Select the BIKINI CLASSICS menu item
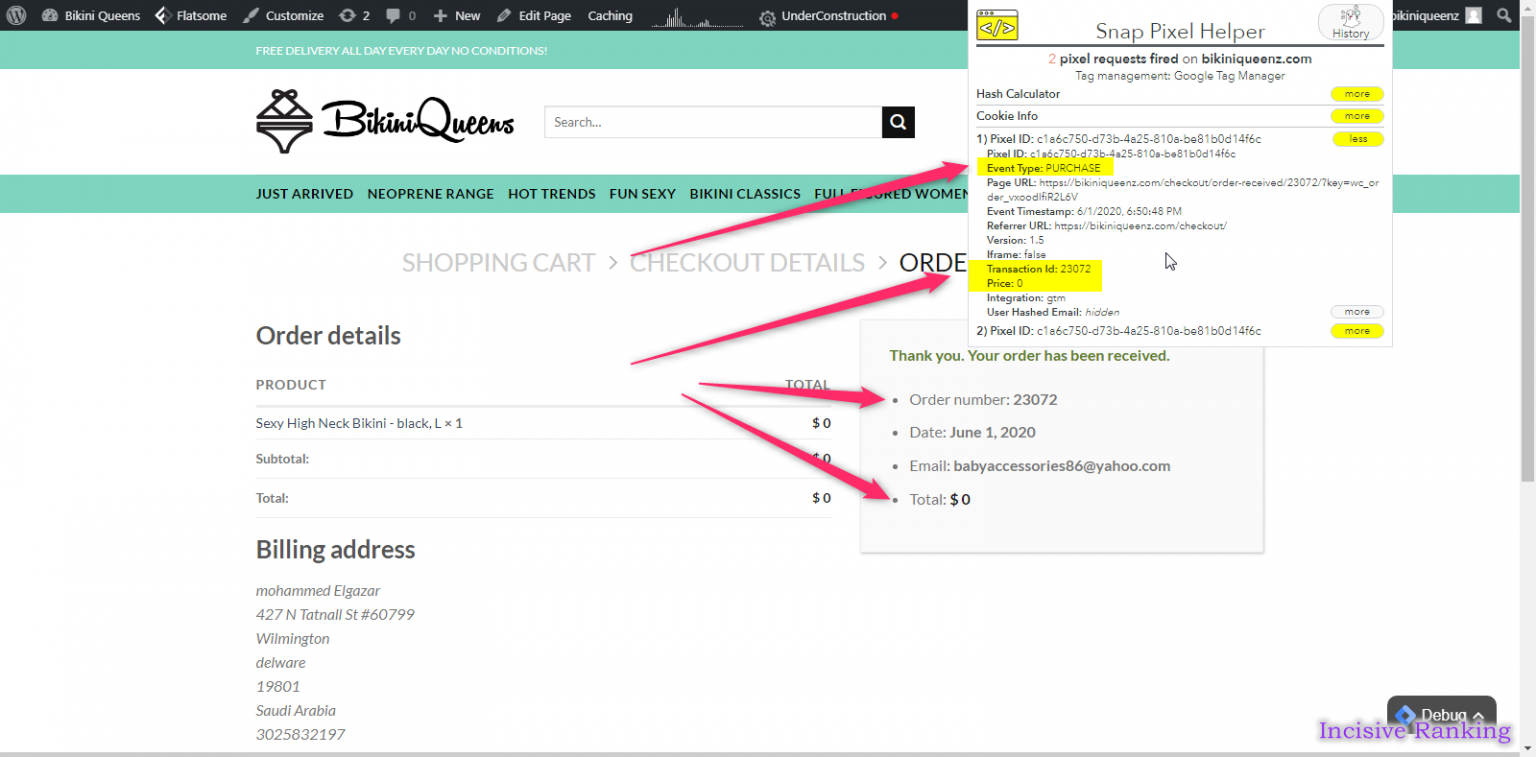This screenshot has width=1536, height=757. click(744, 194)
